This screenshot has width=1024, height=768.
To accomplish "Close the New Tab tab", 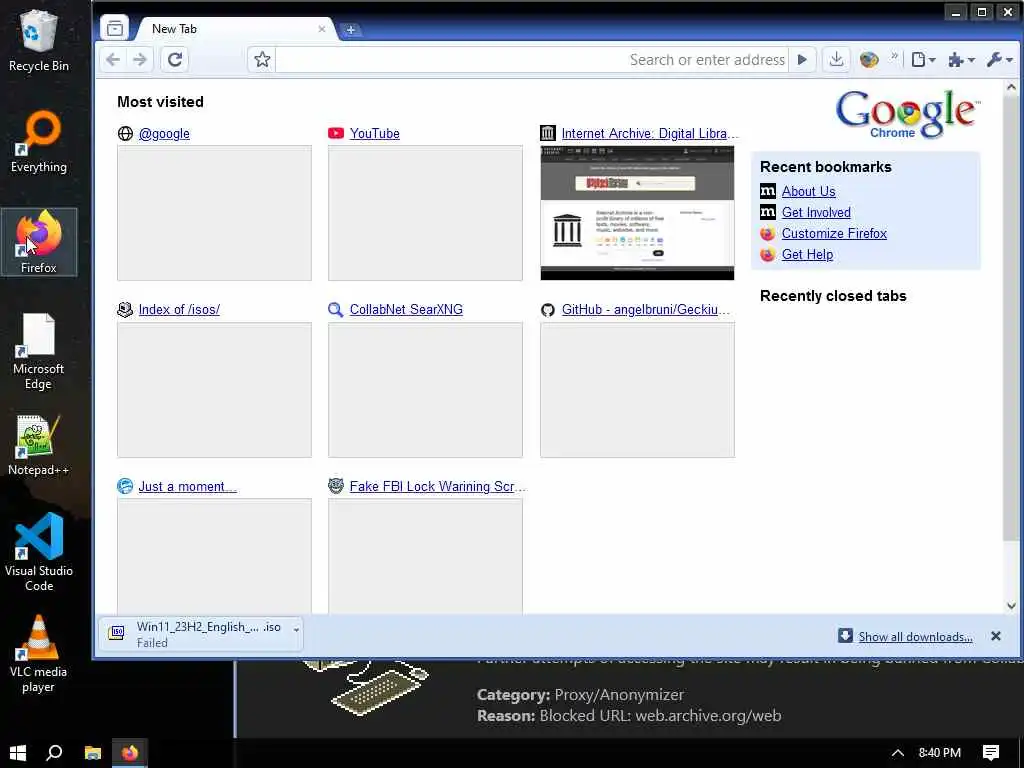I will (x=321, y=29).
